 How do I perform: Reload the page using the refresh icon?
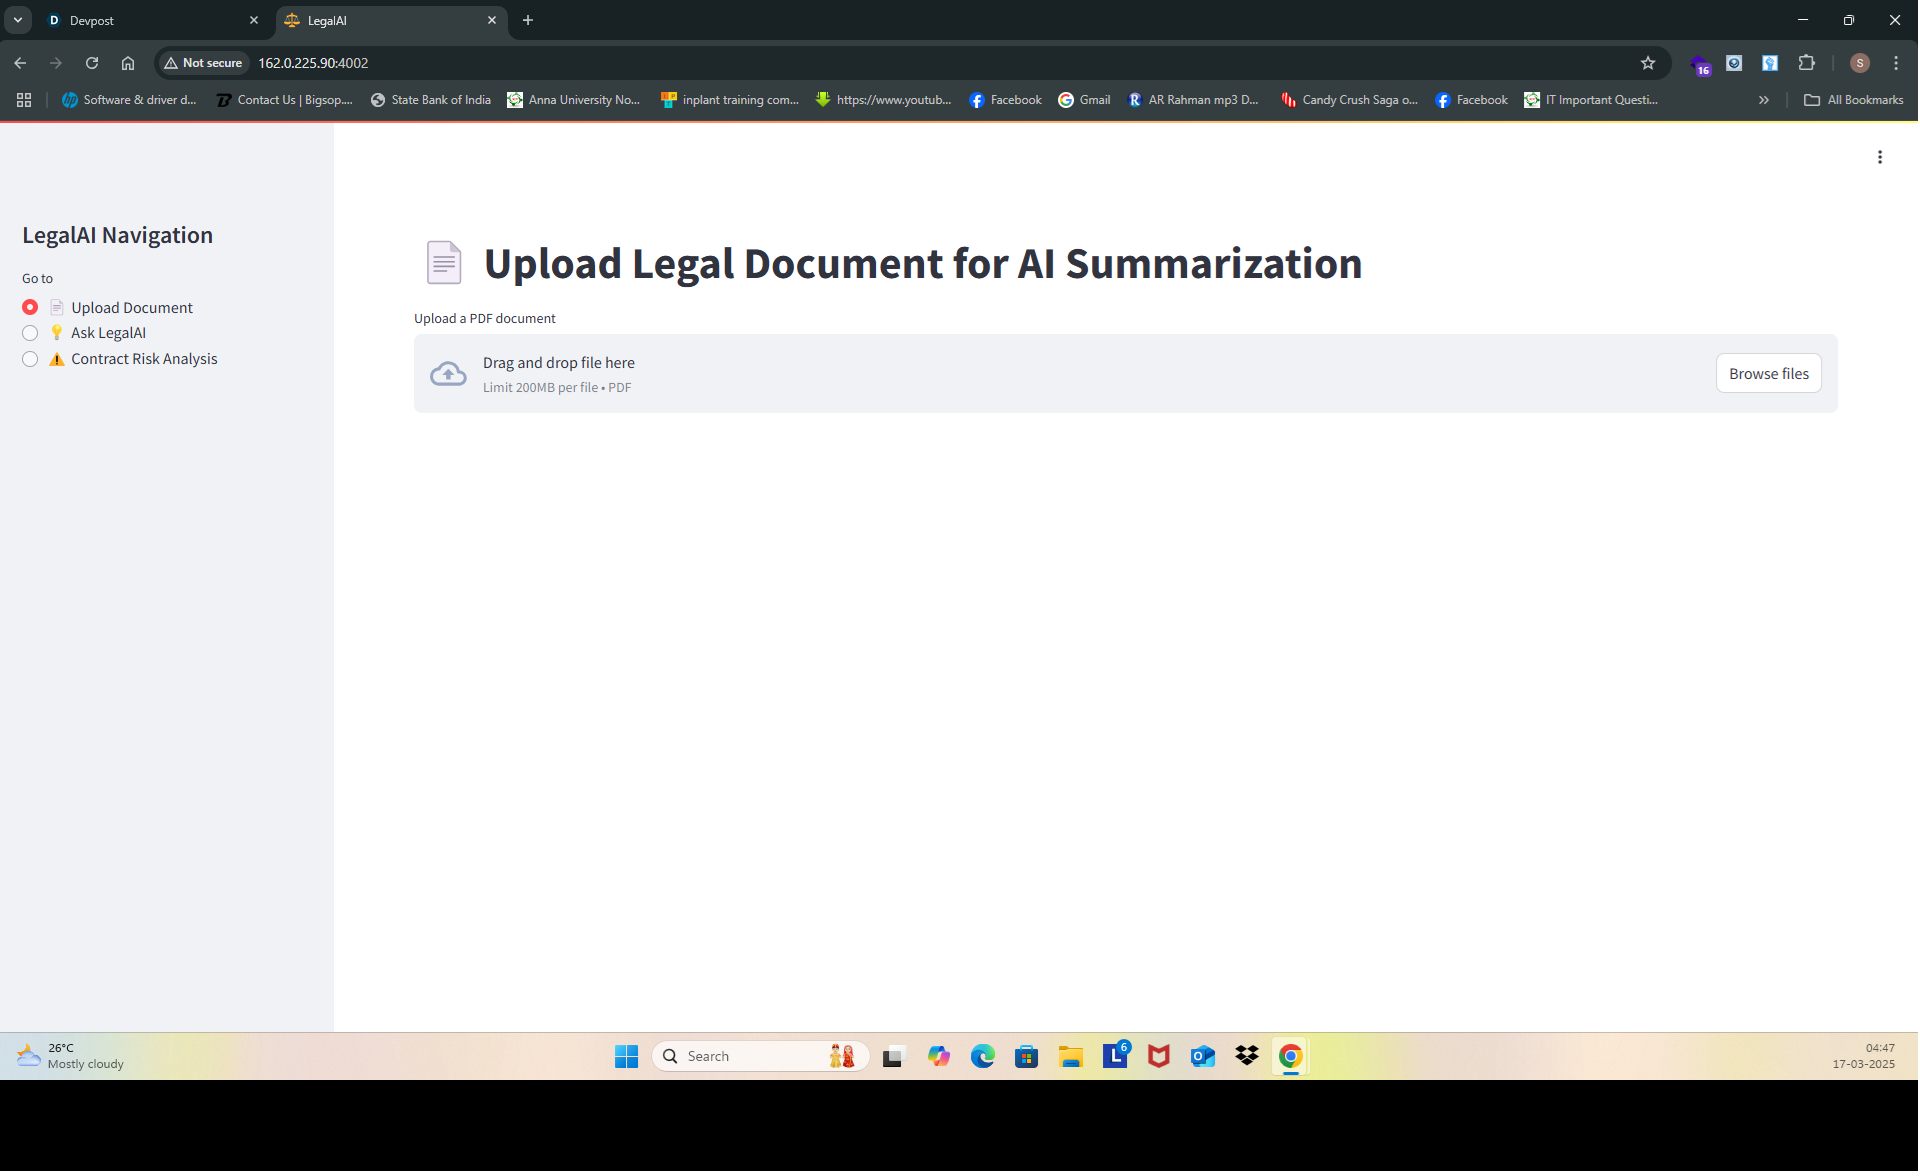pyautogui.click(x=92, y=62)
